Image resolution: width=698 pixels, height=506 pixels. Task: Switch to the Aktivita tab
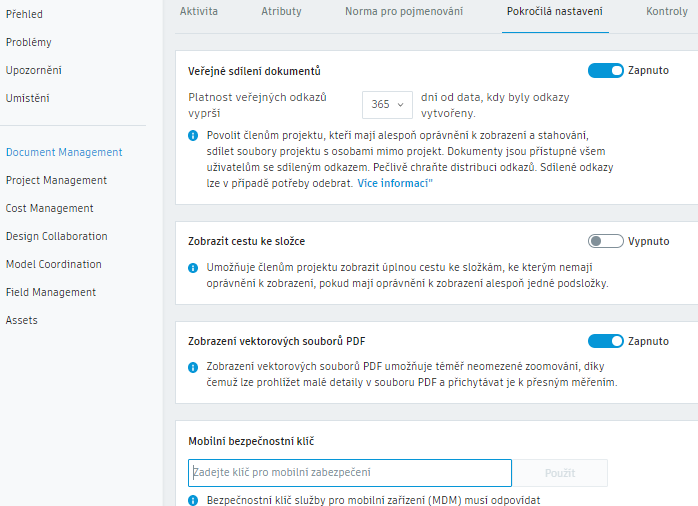[199, 12]
